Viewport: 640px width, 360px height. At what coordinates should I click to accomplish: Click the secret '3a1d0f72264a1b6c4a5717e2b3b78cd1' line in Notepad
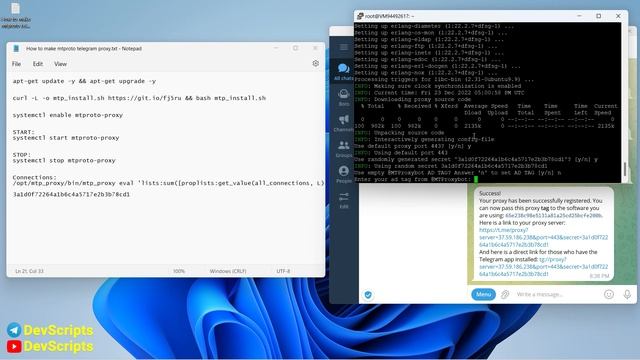(71, 194)
